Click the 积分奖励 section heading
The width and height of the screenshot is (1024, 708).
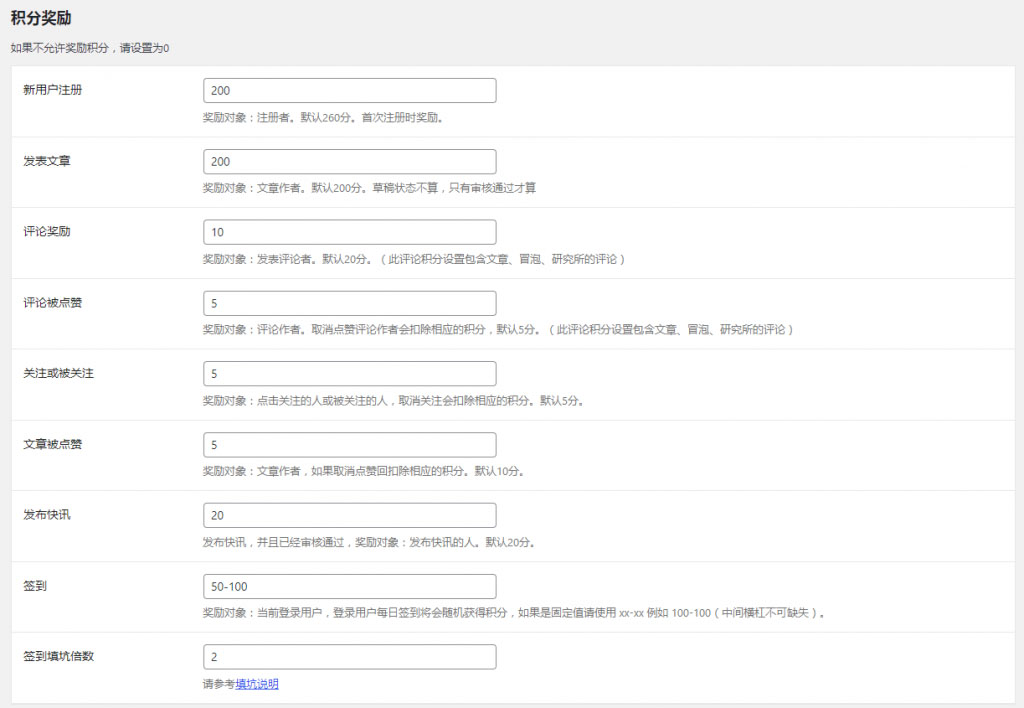click(40, 18)
